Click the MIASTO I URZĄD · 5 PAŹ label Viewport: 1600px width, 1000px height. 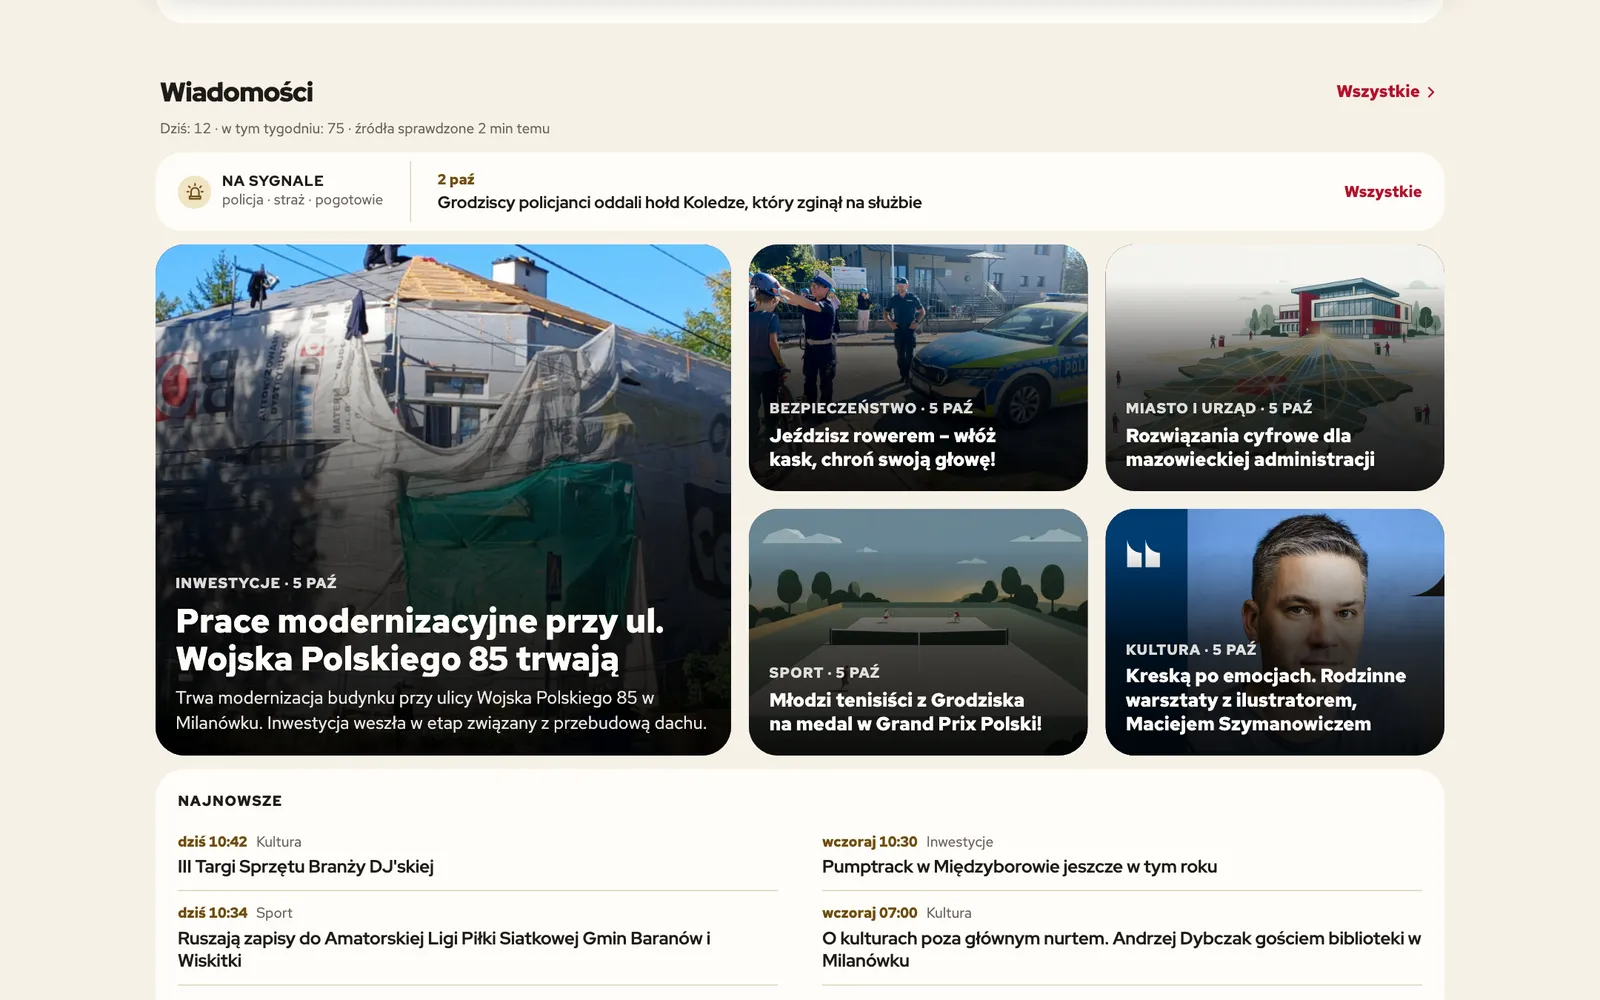tap(1218, 408)
